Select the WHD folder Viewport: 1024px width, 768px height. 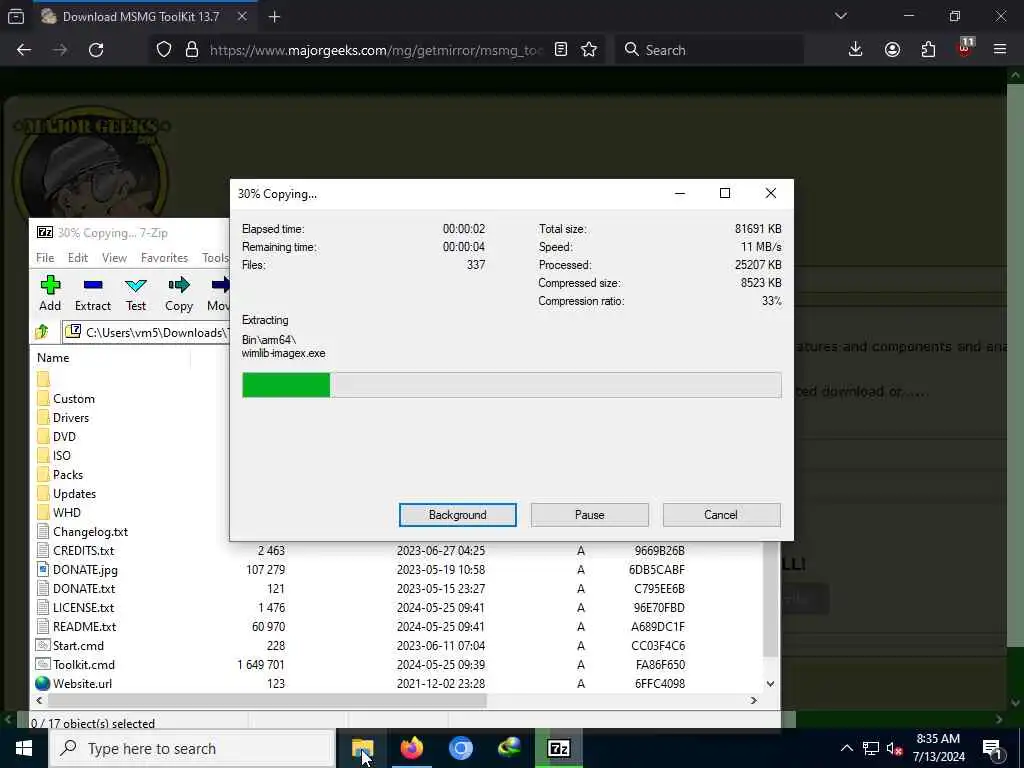pos(67,513)
